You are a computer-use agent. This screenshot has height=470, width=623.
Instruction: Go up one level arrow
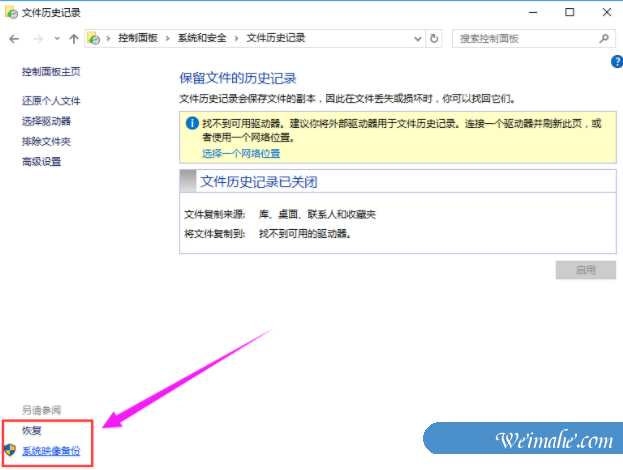point(74,39)
